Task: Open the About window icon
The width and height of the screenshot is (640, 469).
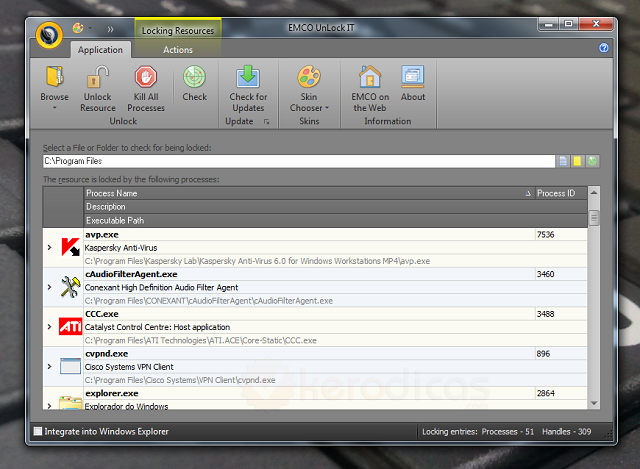Action: pos(413,76)
